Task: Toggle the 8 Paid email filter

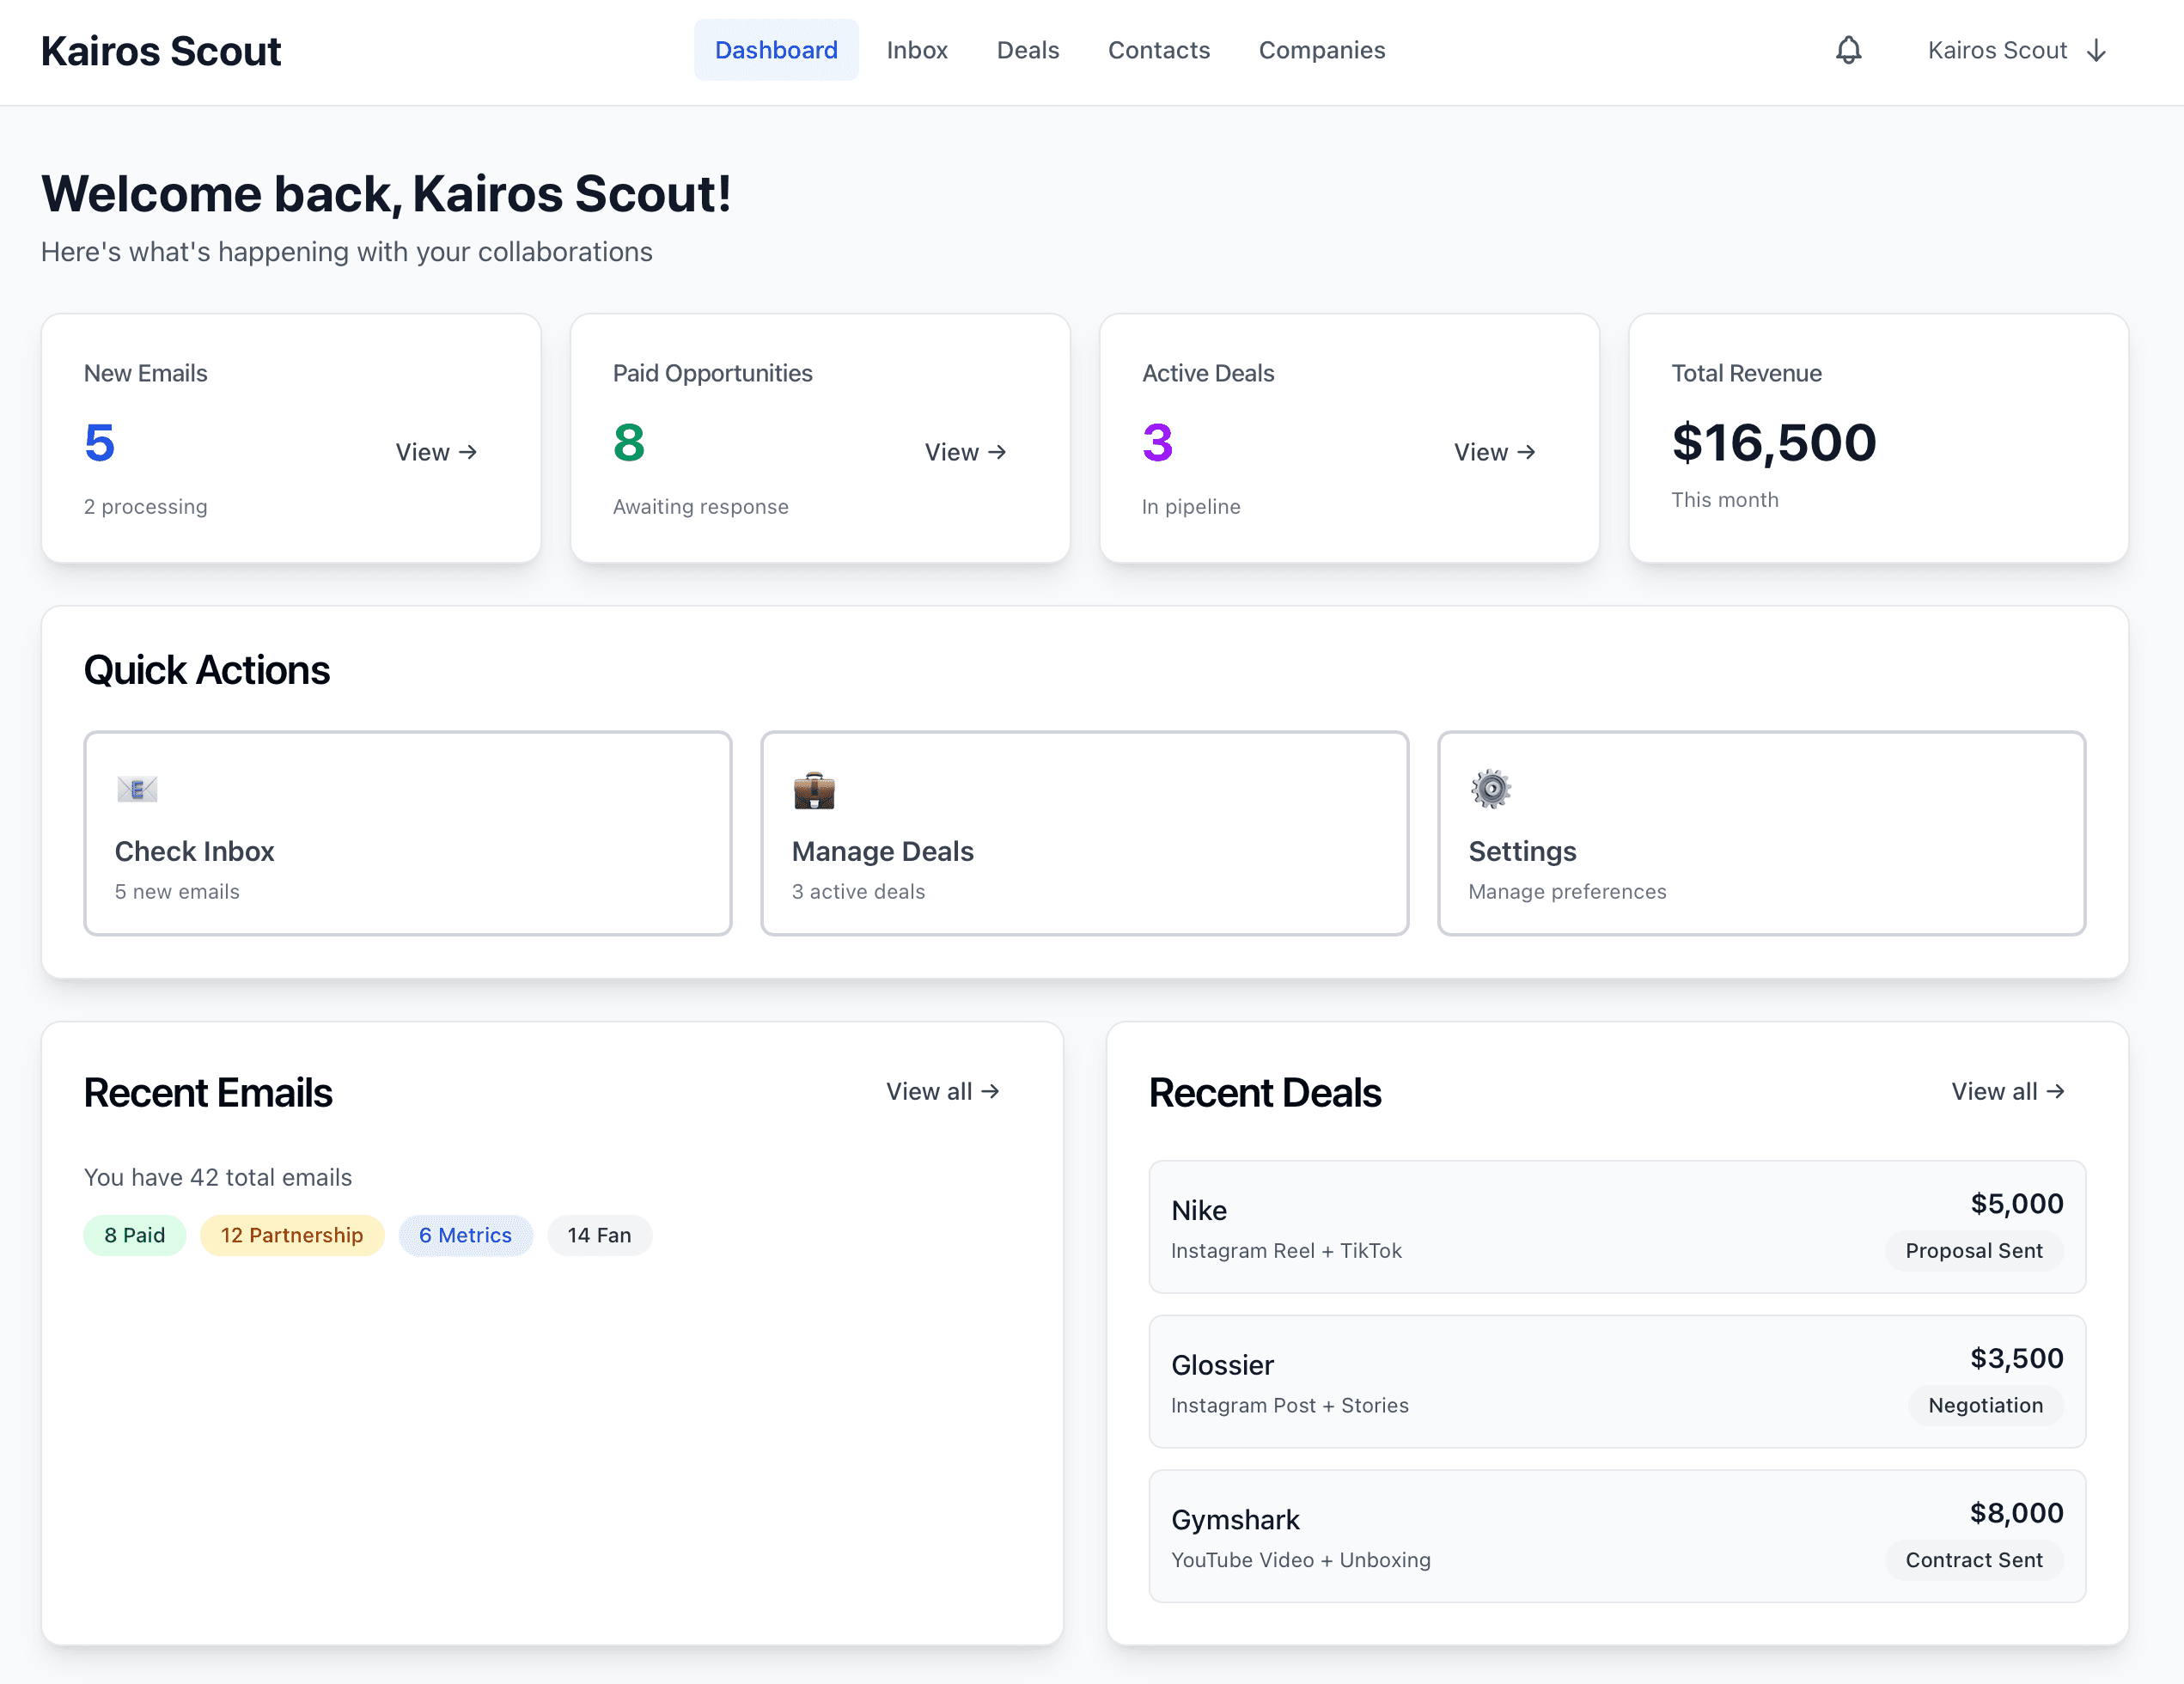Action: pos(134,1235)
